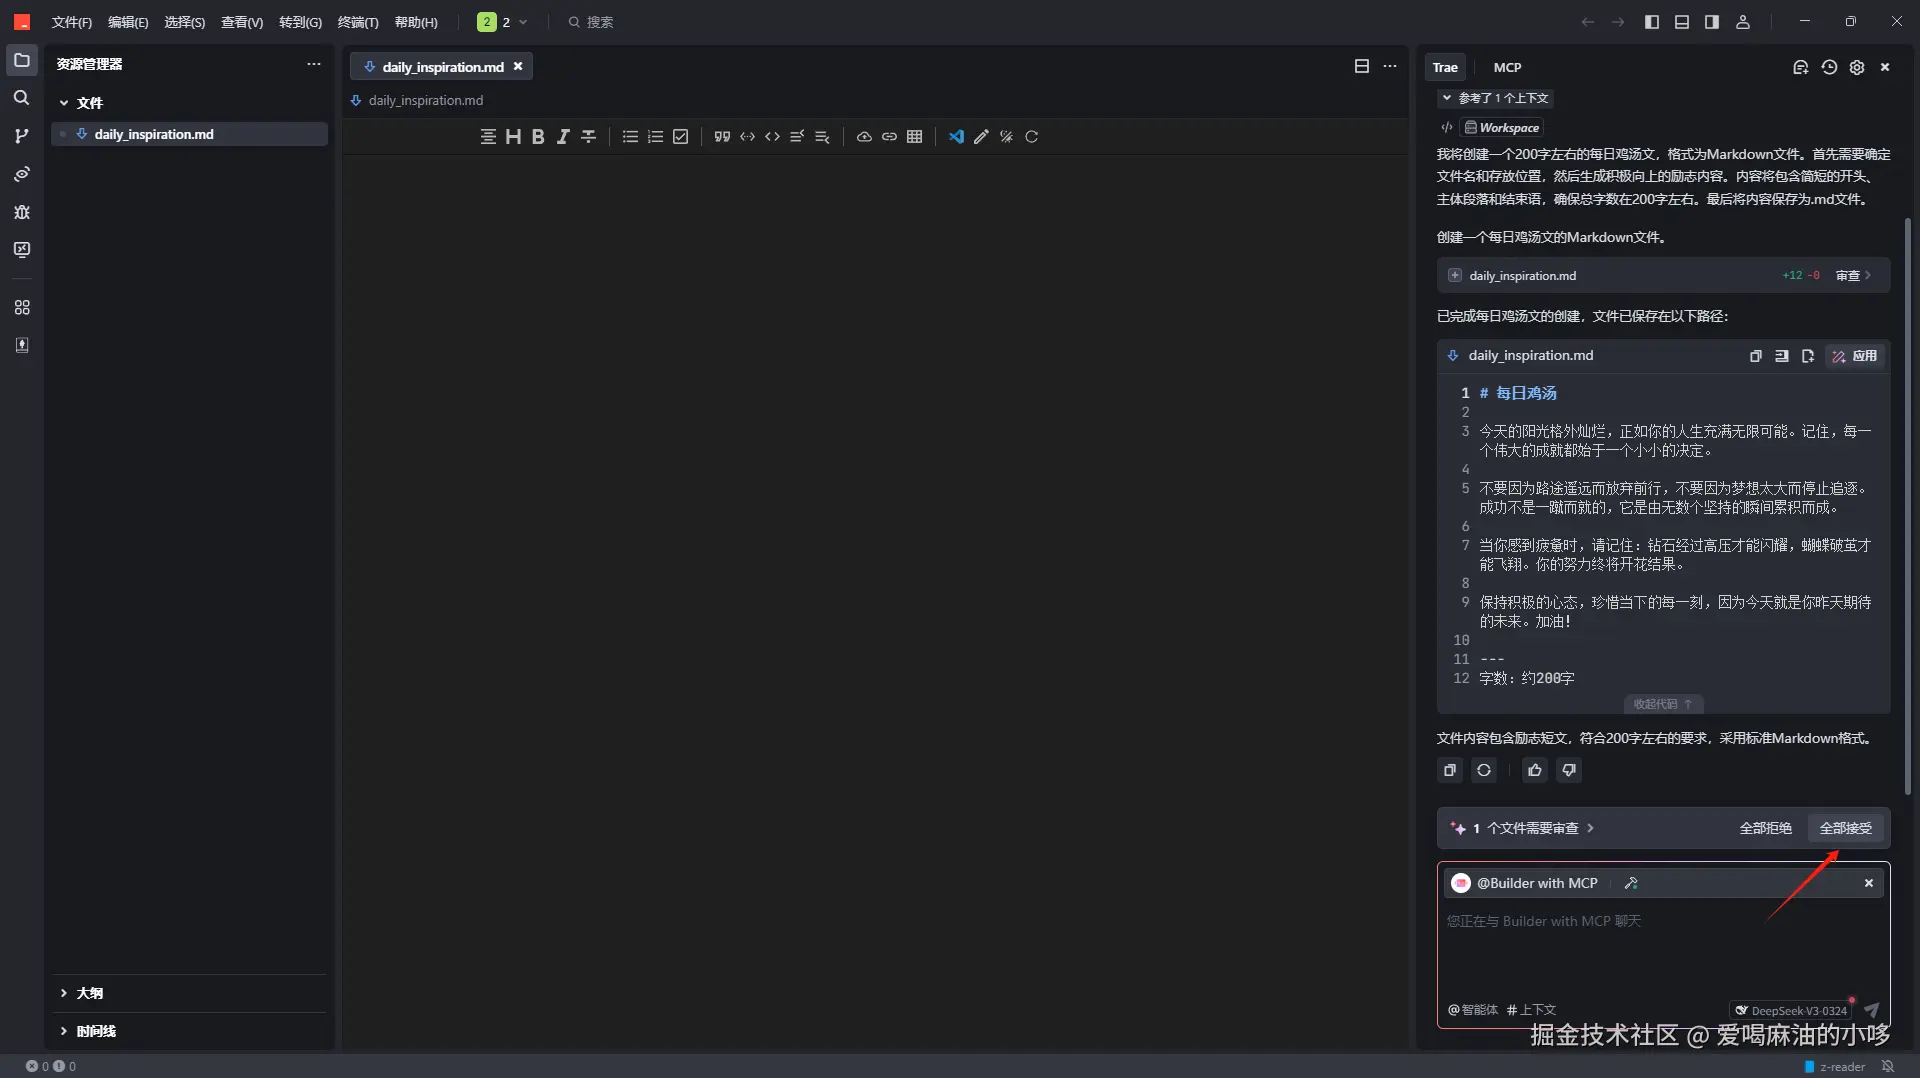Apply bold formatting in markdown toolbar
Image resolution: width=1920 pixels, height=1078 pixels.
point(538,137)
